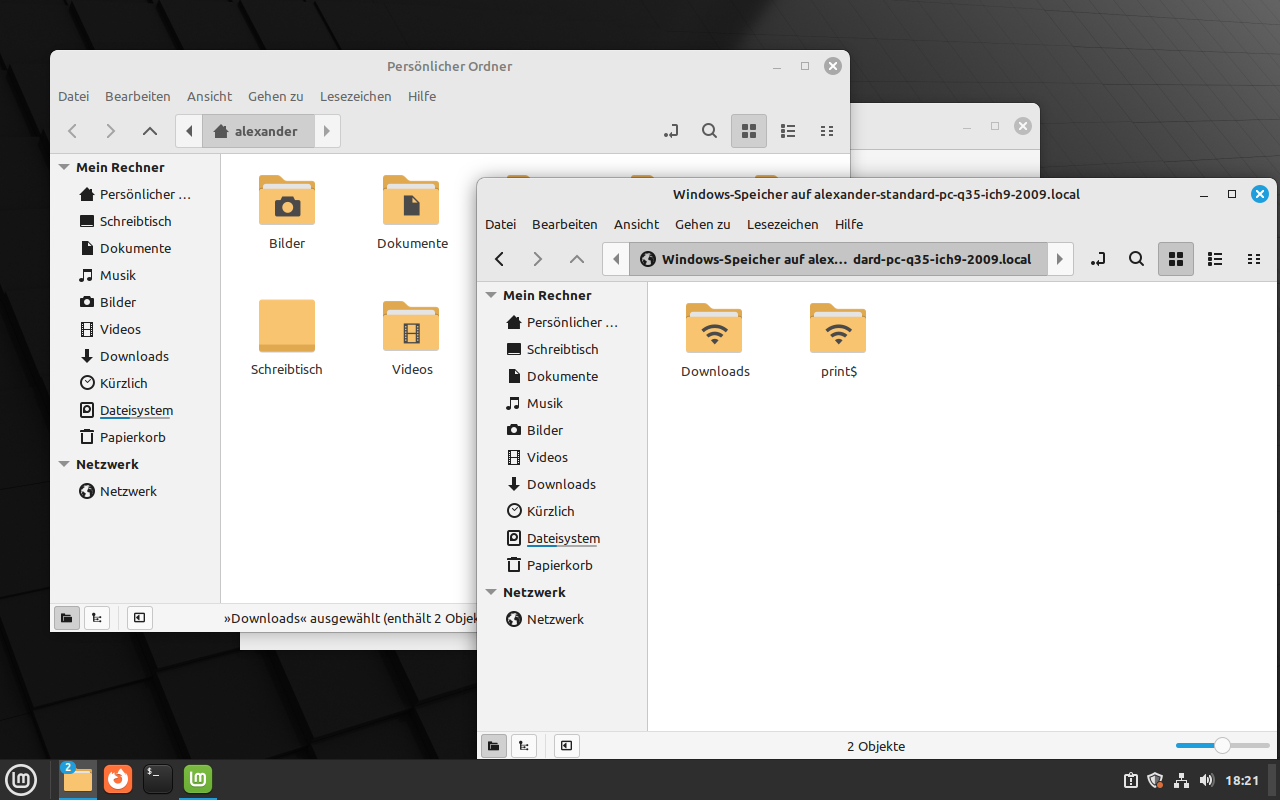Click the Windows-Speicher path bar button
The image size is (1280, 800).
coord(838,259)
